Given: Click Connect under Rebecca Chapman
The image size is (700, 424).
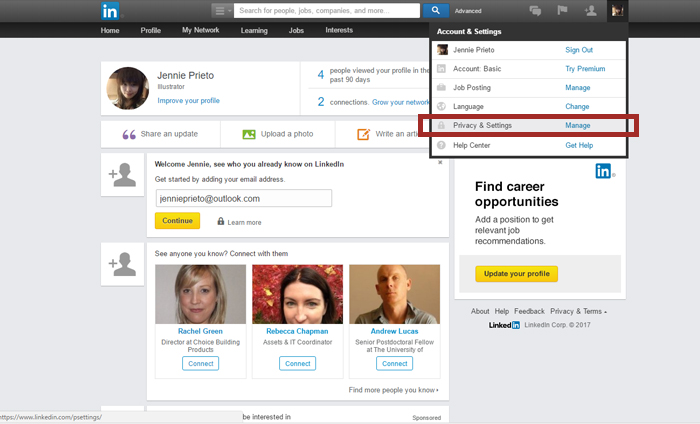Looking at the screenshot, I should point(298,363).
